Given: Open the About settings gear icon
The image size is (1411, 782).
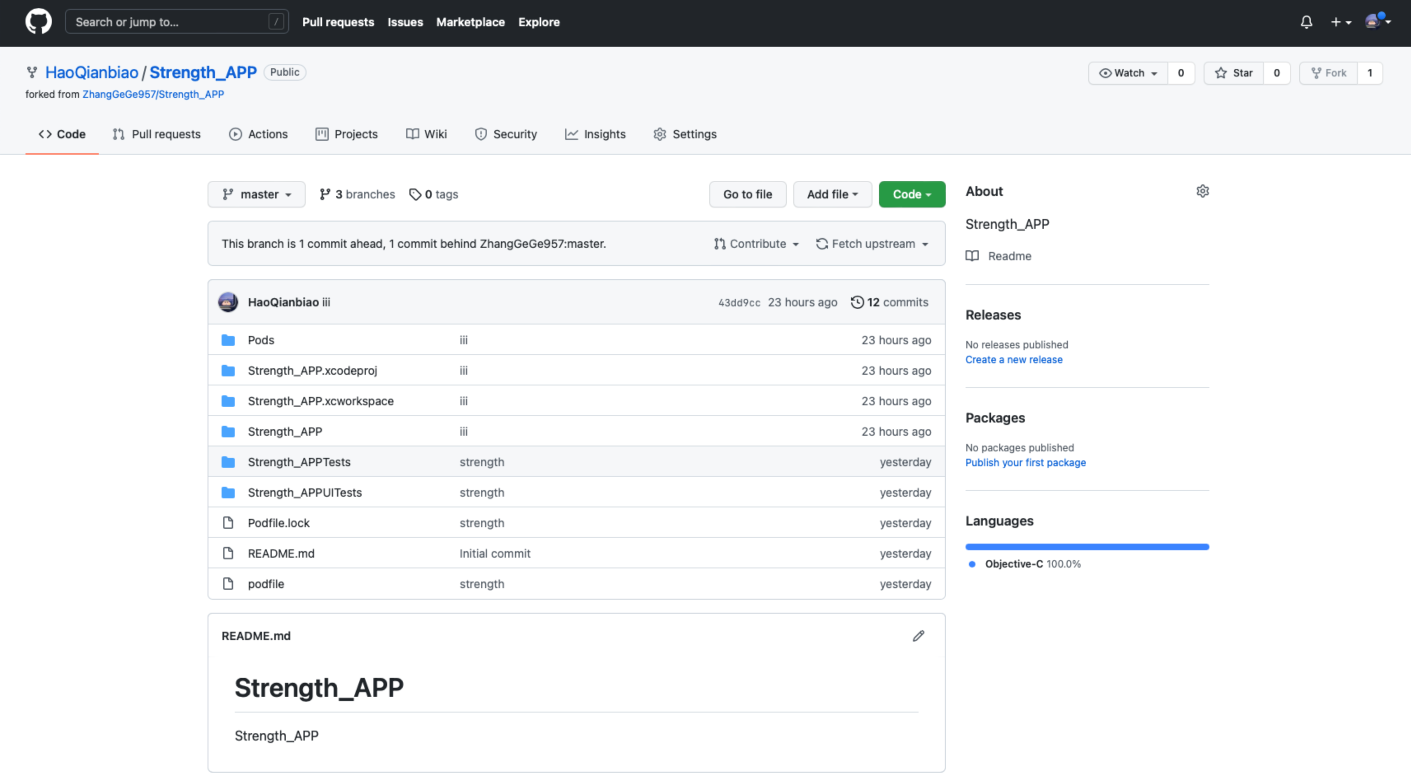Looking at the screenshot, I should 1202,191.
